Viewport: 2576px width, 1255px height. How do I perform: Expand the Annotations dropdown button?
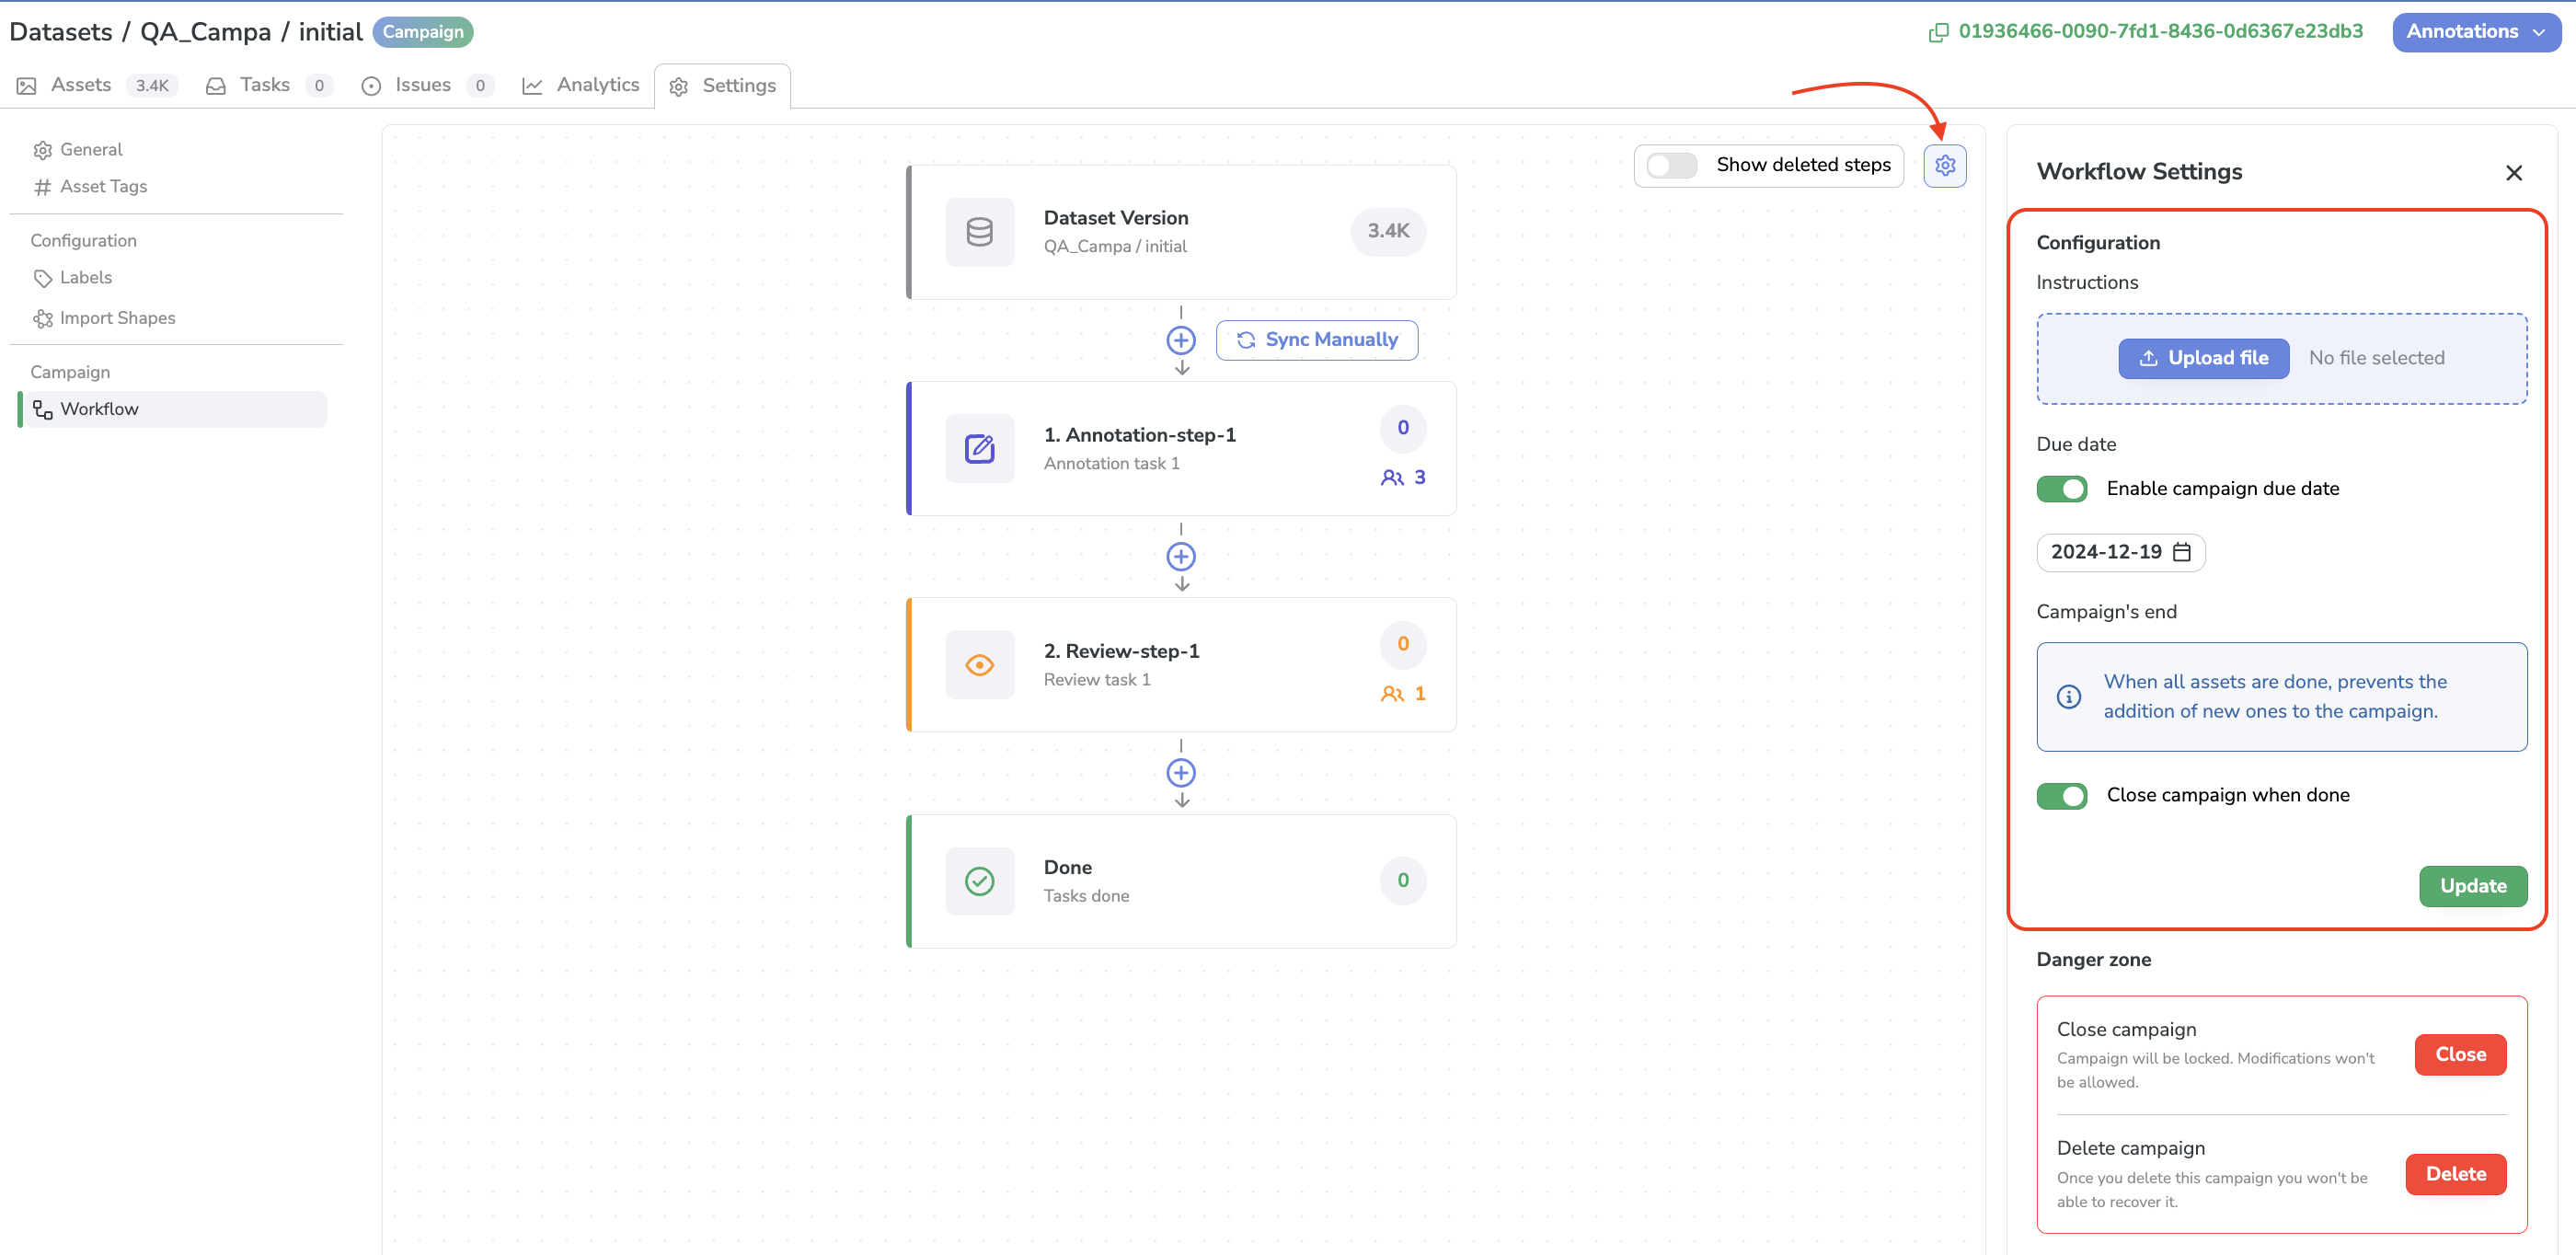2473,29
